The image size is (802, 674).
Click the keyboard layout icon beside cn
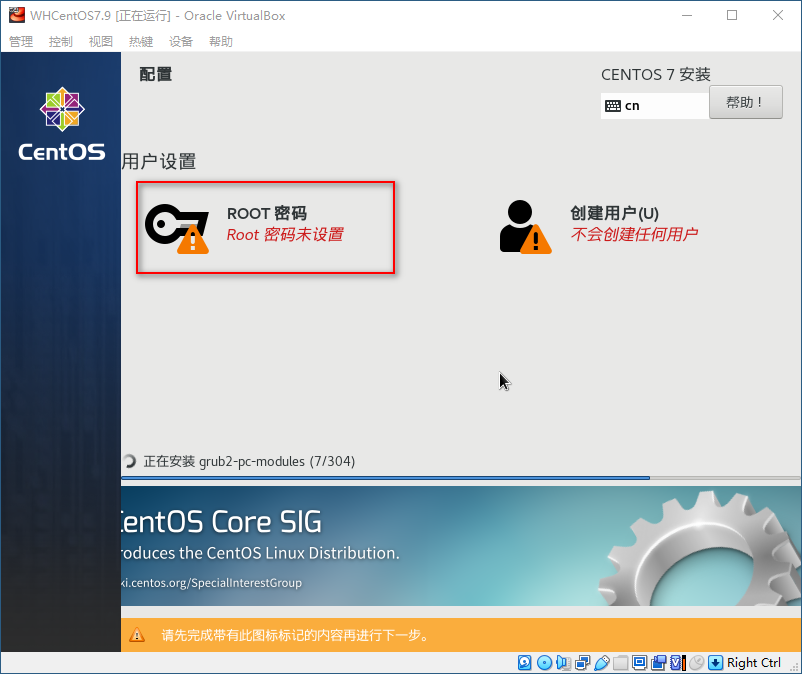[613, 106]
